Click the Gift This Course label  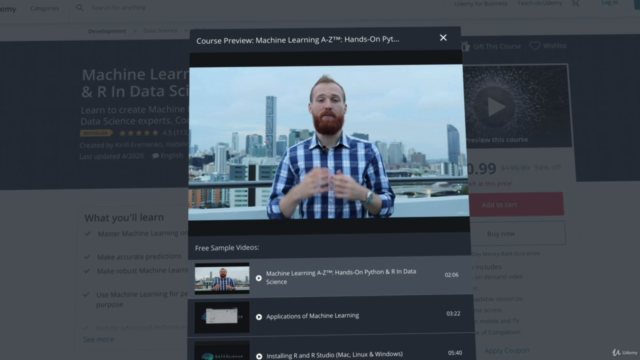497,47
